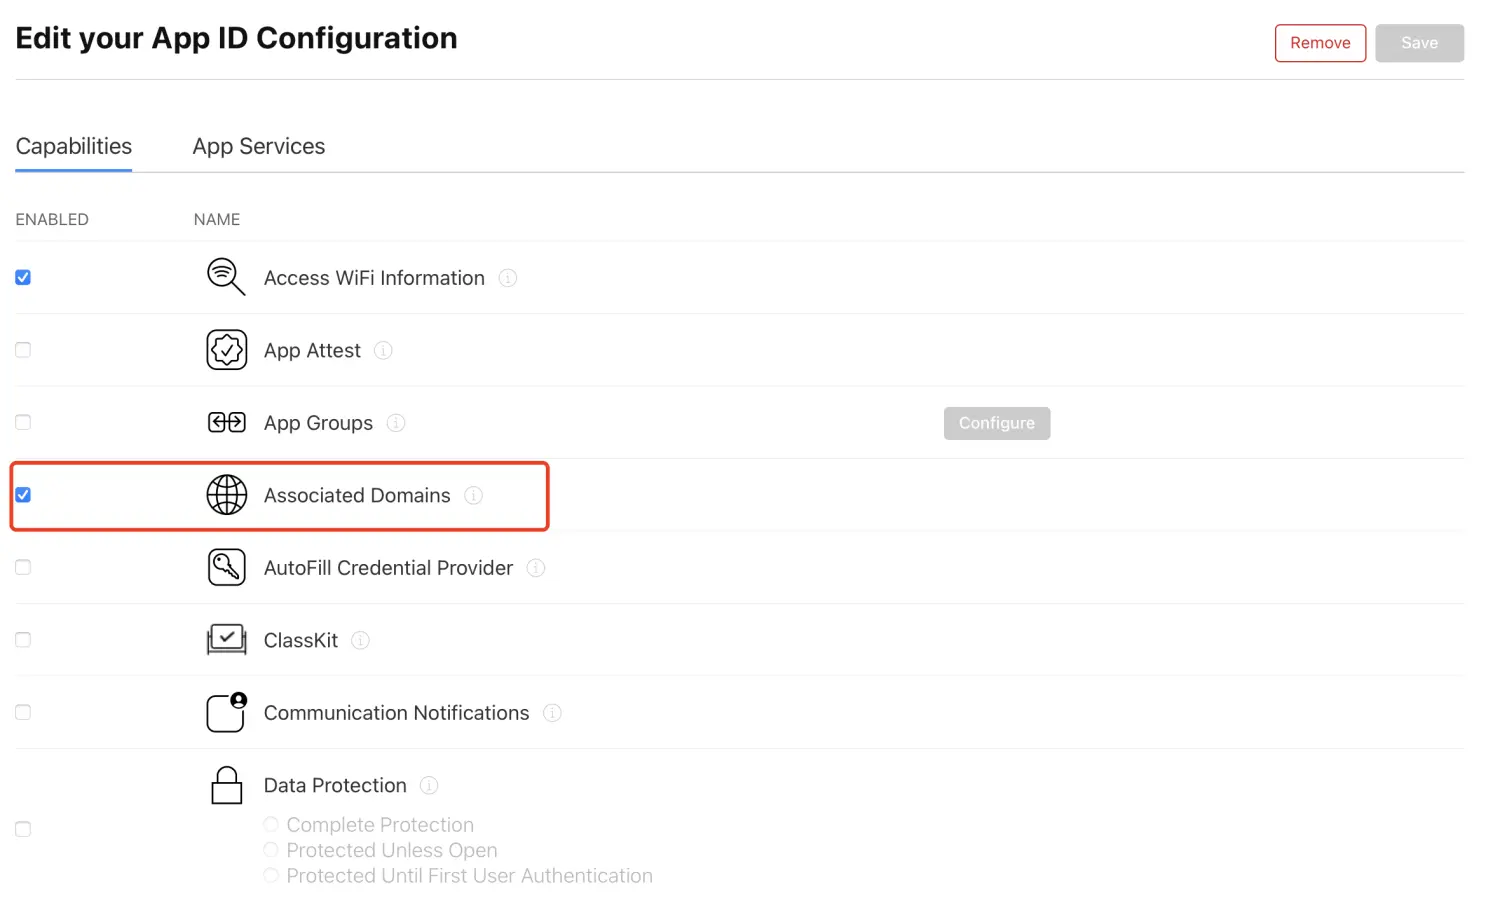Image resolution: width=1500 pixels, height=908 pixels.
Task: Select the Capabilities tab
Action: (73, 146)
